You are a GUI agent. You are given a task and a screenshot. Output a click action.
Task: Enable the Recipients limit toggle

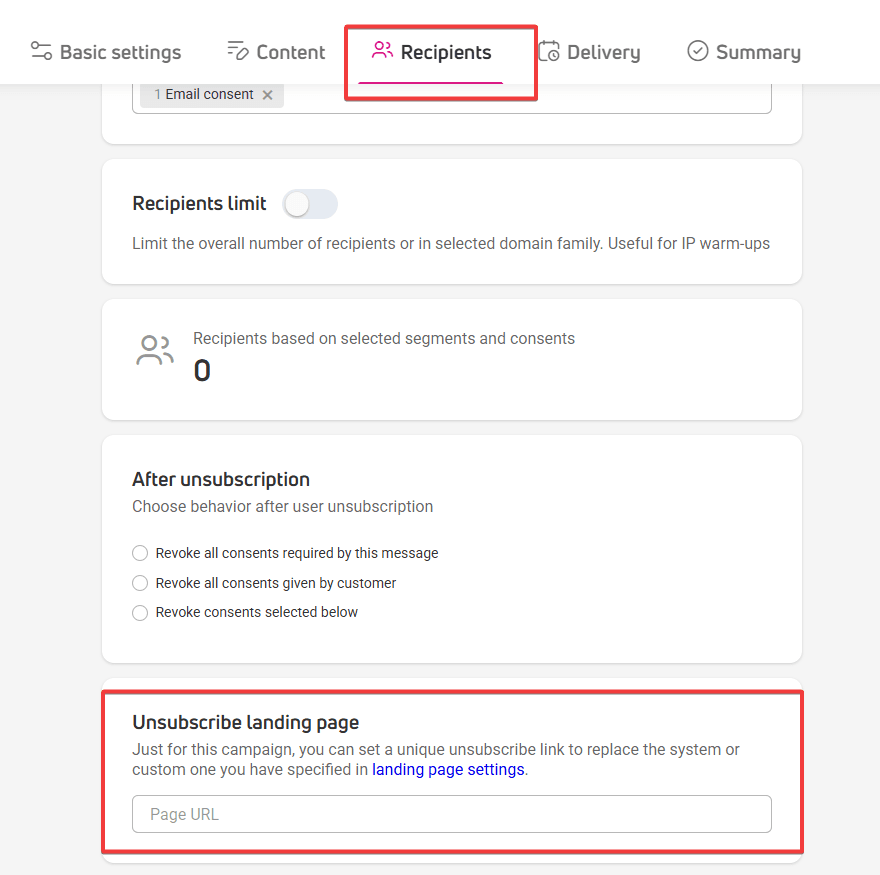(x=310, y=204)
